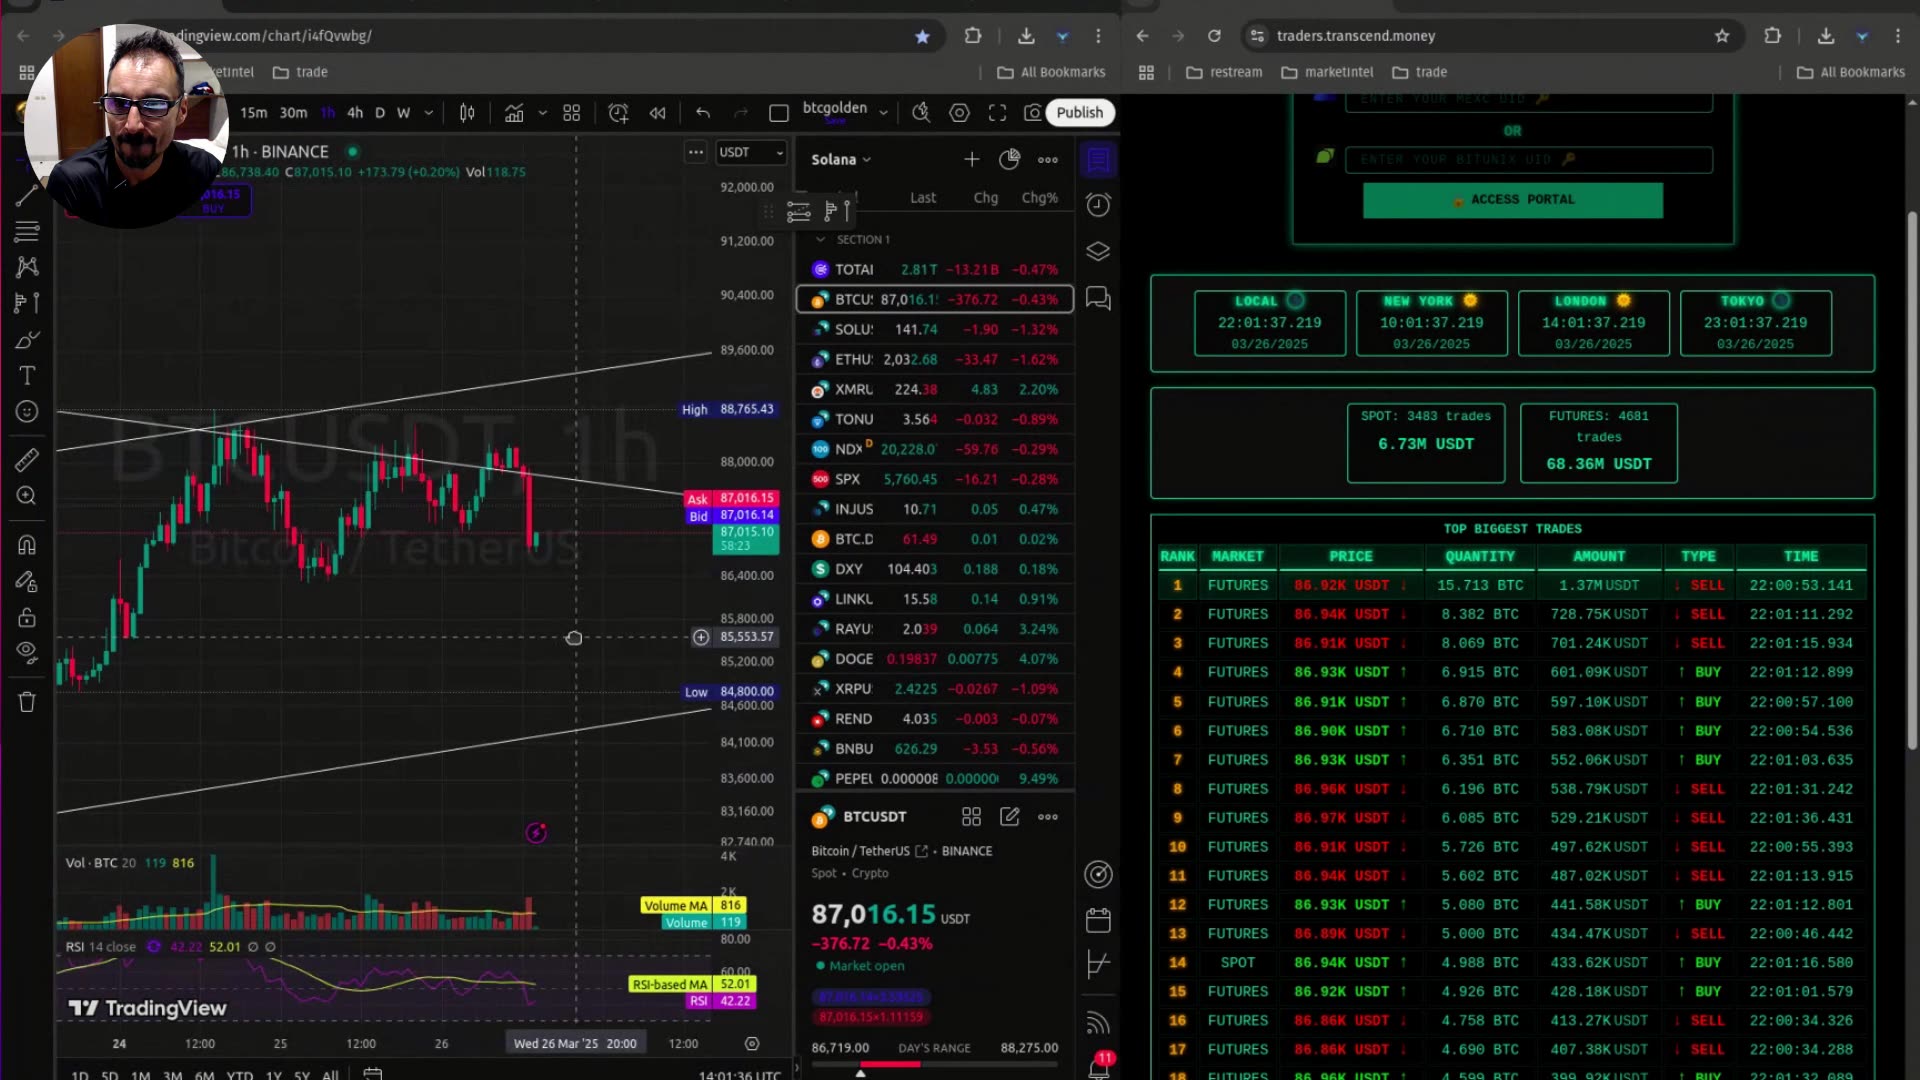The width and height of the screenshot is (1920, 1080).
Task: Select the Text annotation tool
Action: pos(27,375)
